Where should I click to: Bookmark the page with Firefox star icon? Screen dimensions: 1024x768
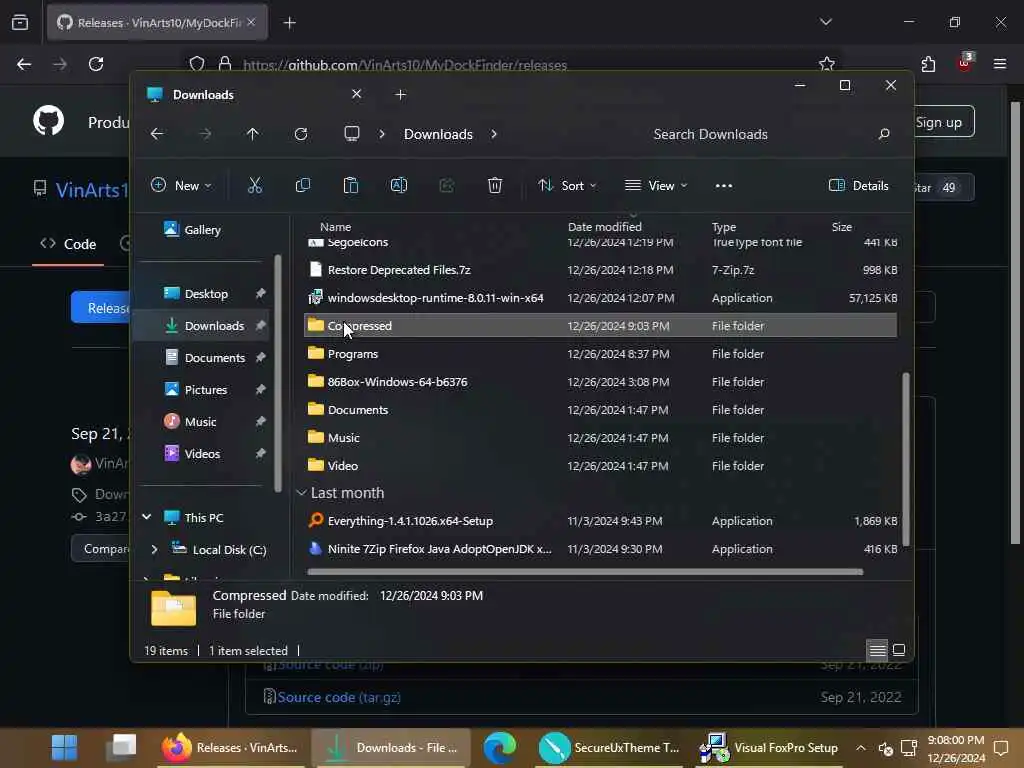point(827,64)
